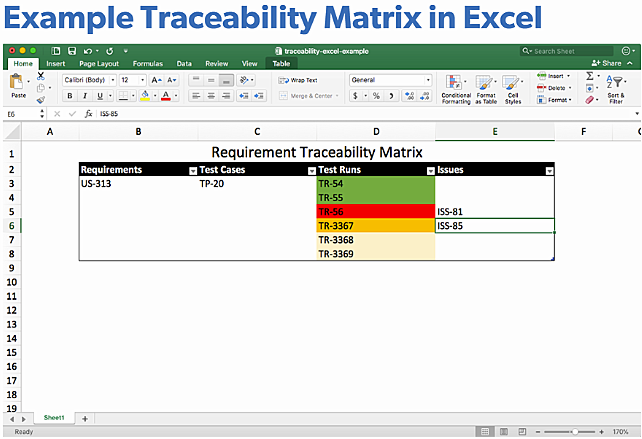
Task: Click the Share button
Action: click(x=604, y=63)
